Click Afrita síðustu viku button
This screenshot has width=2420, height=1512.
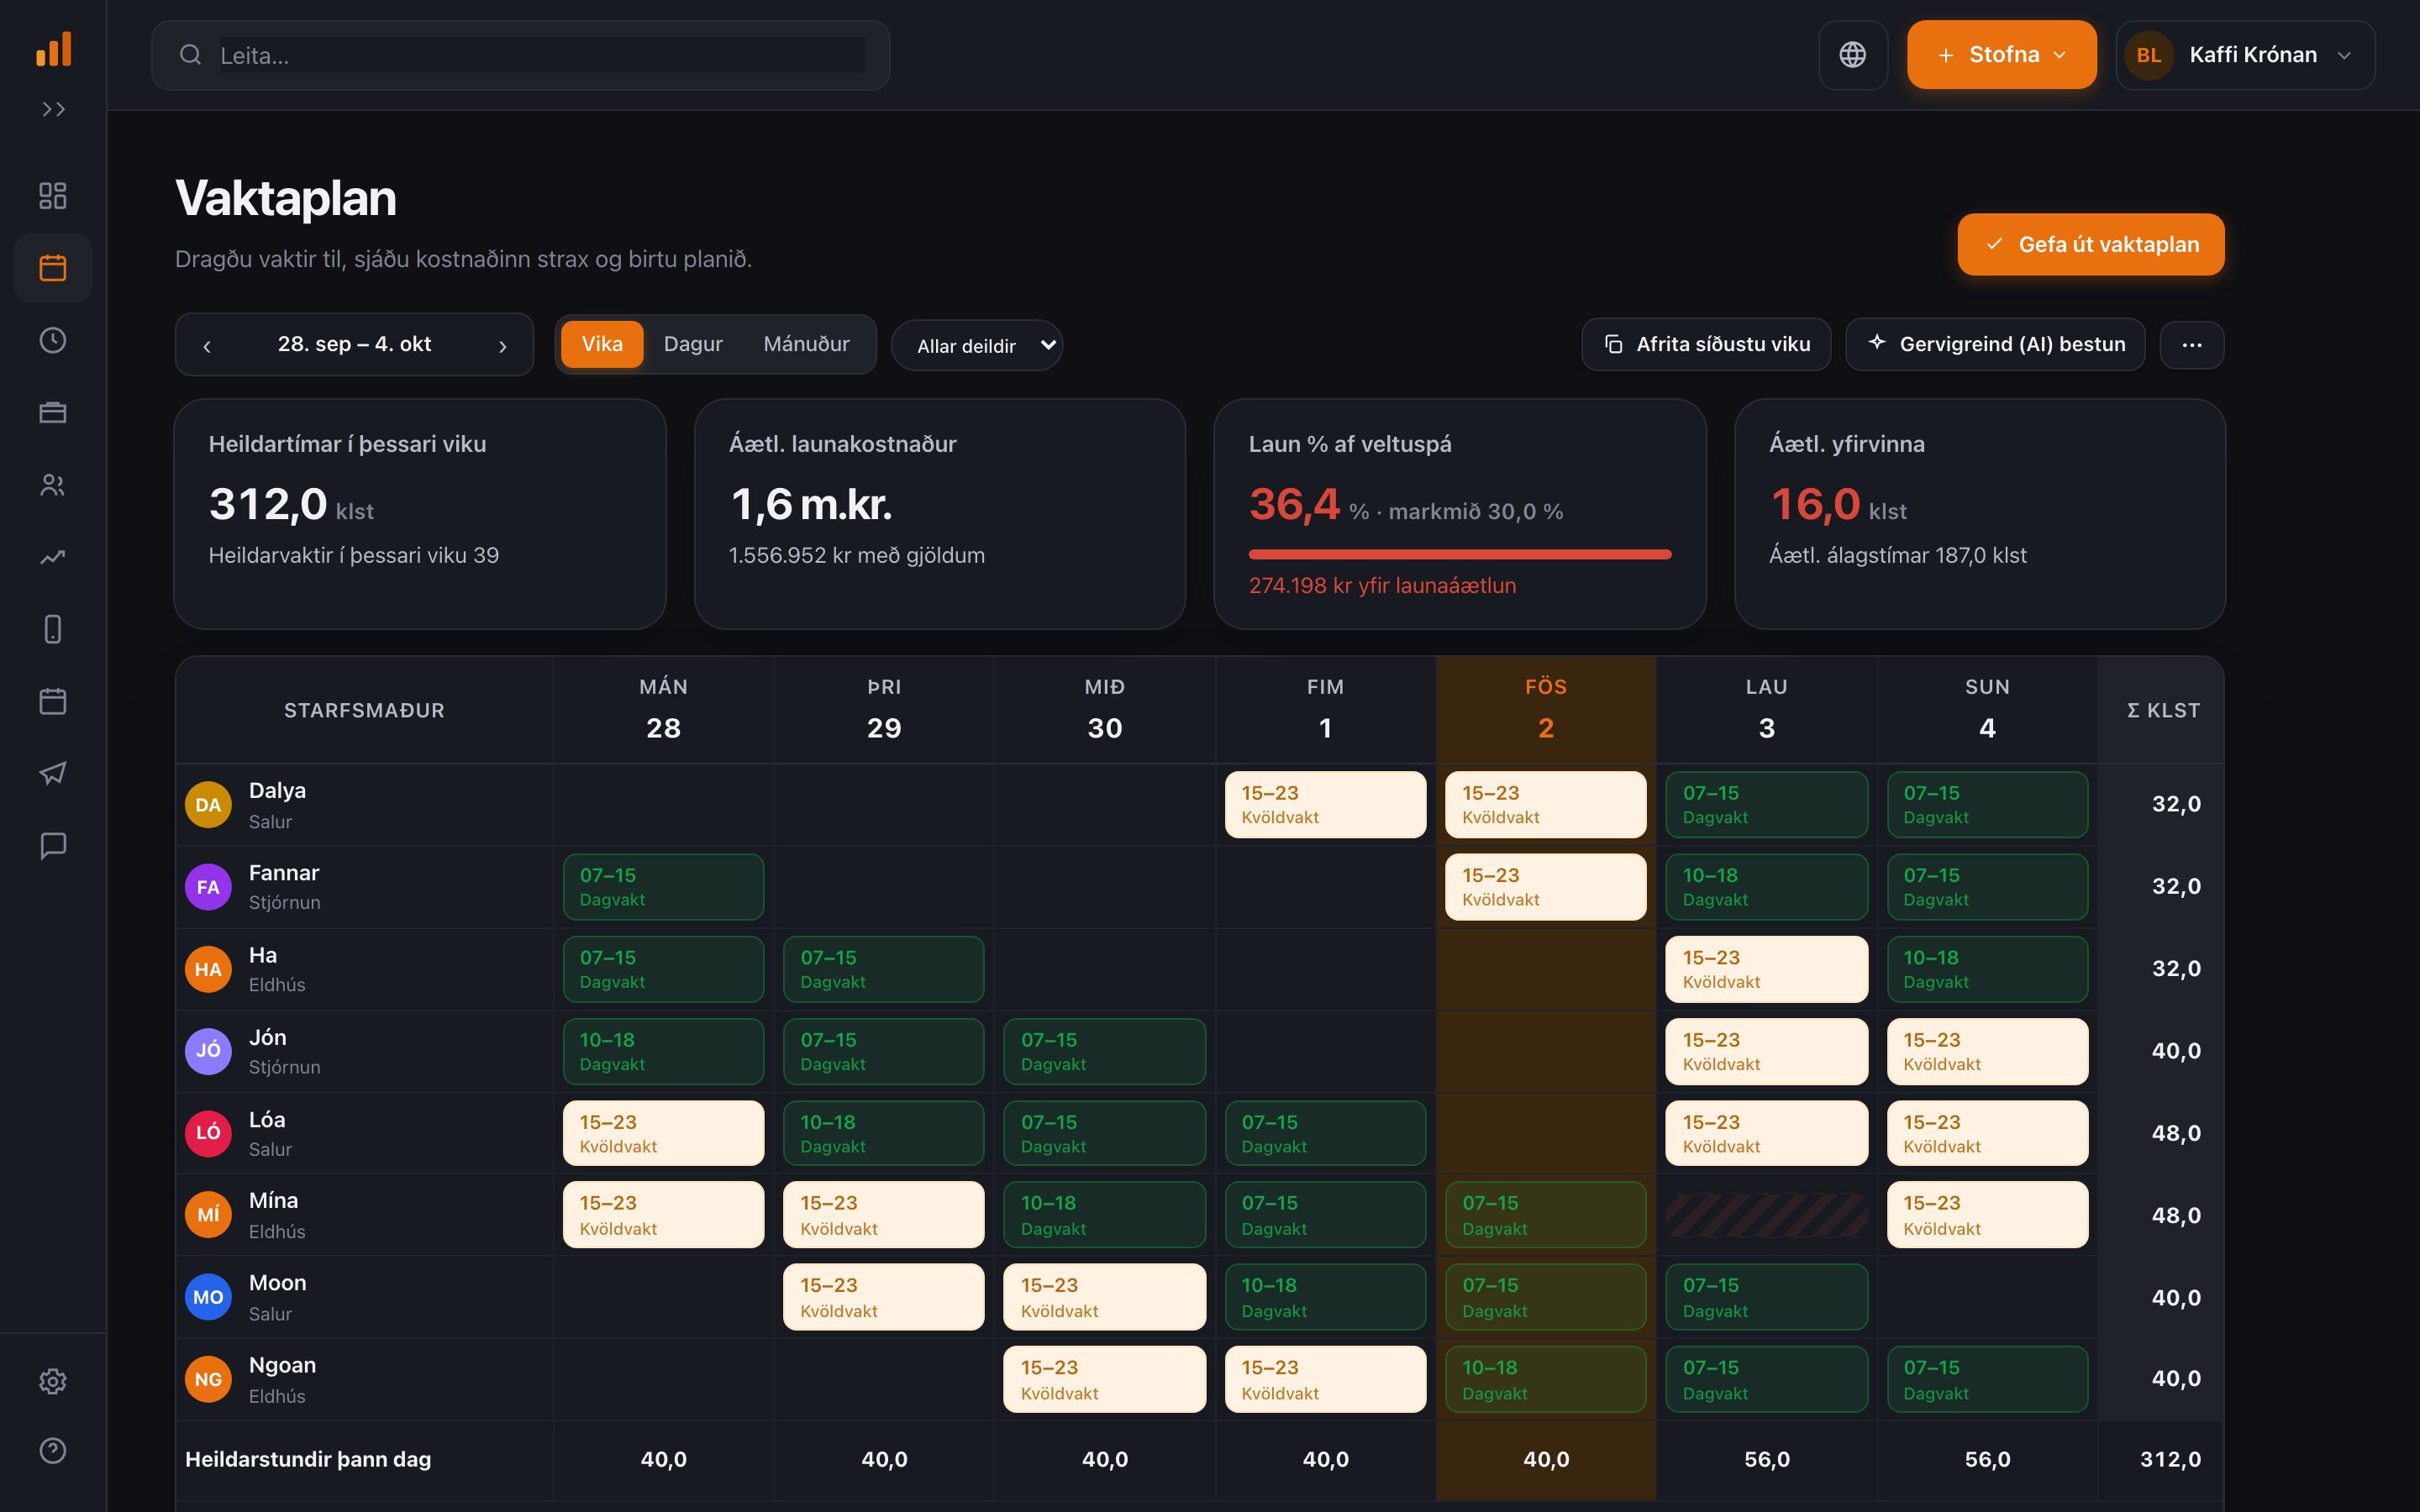pyautogui.click(x=1706, y=344)
